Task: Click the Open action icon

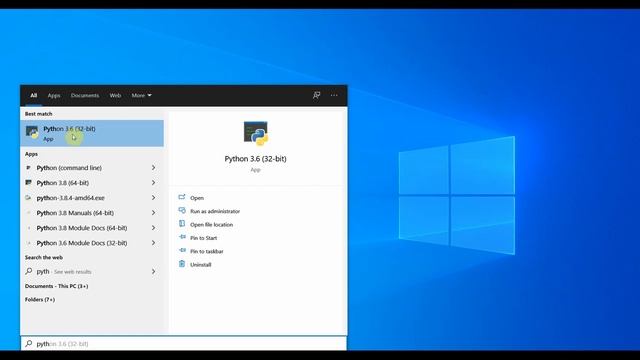Action: (182, 197)
